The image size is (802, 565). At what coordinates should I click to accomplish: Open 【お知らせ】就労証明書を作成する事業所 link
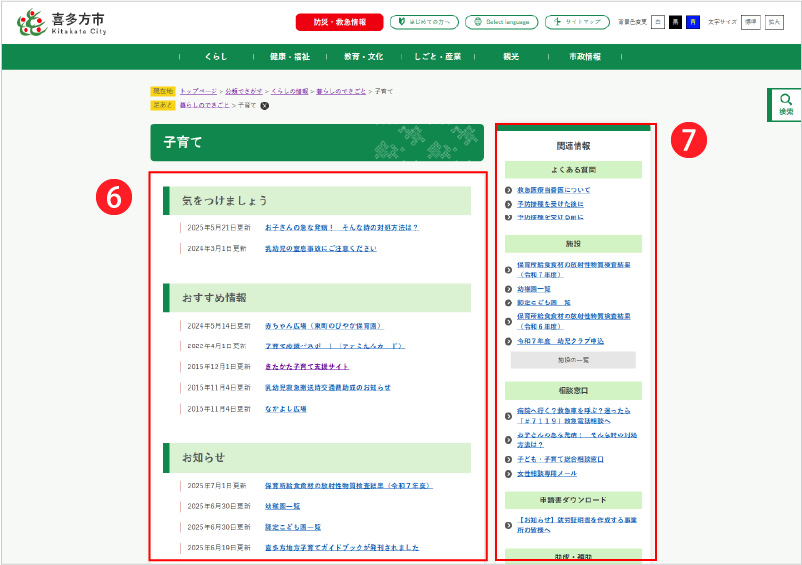coord(577,525)
